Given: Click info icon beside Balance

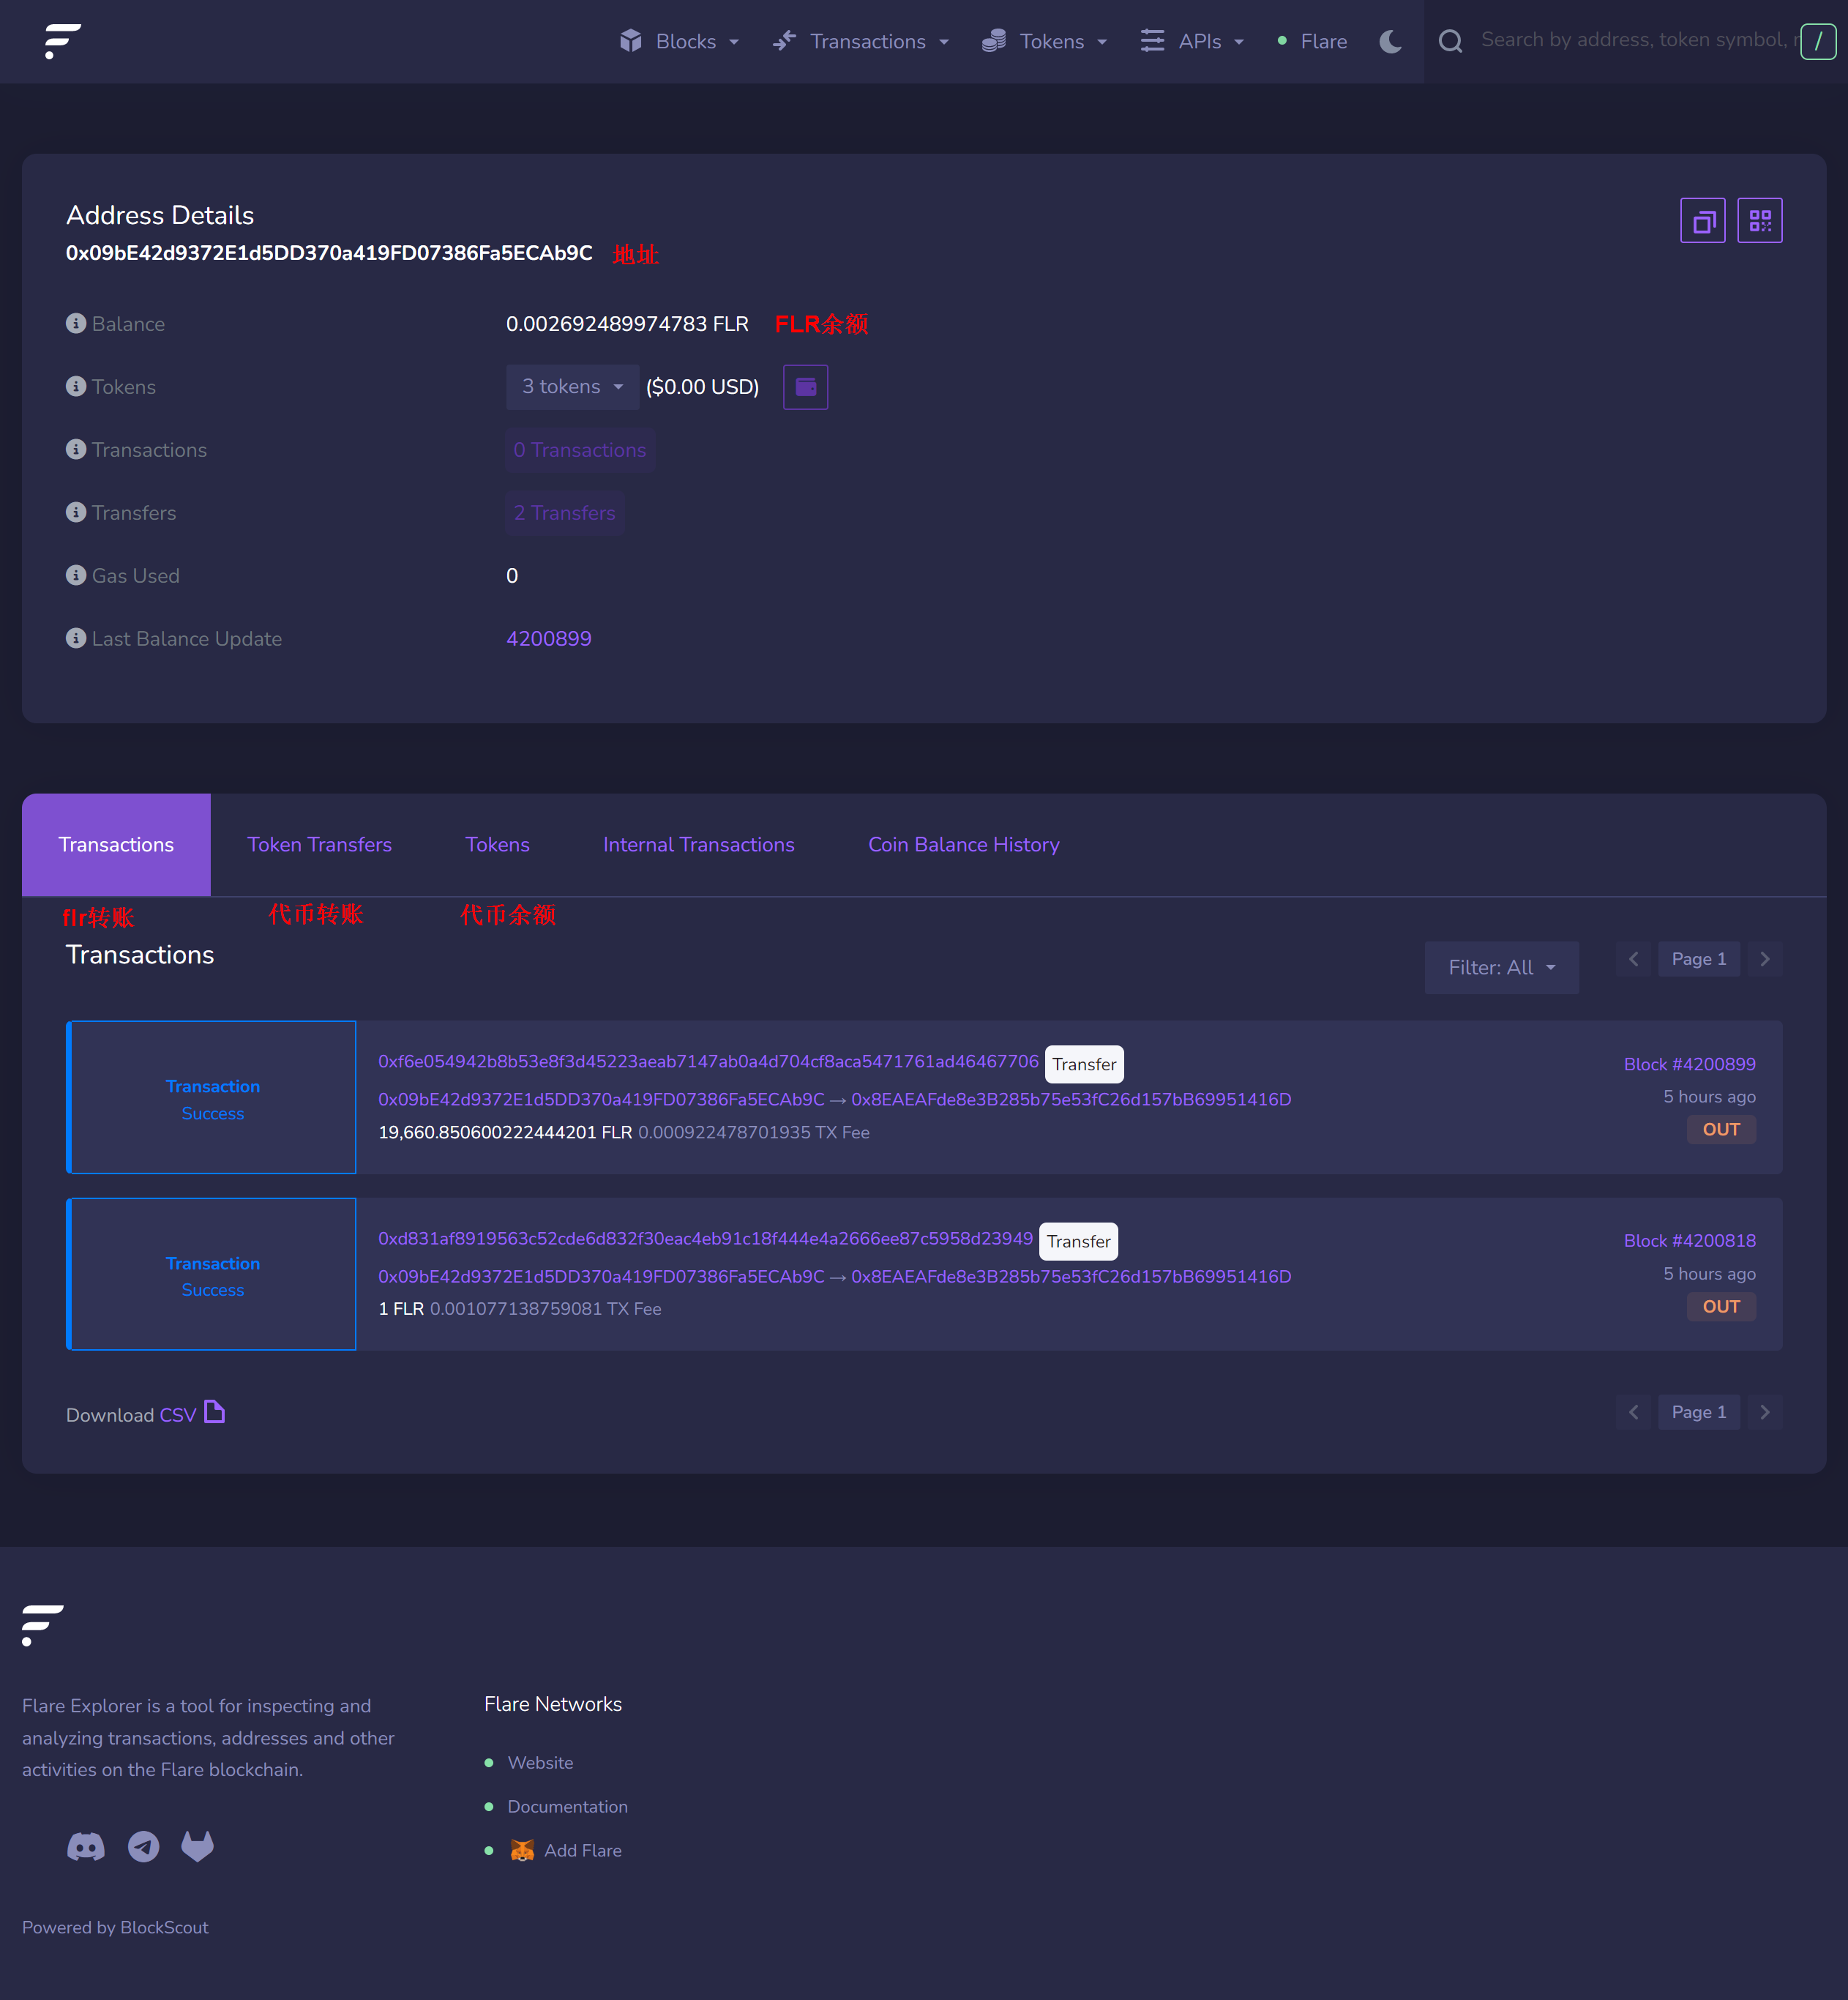Looking at the screenshot, I should [76, 323].
